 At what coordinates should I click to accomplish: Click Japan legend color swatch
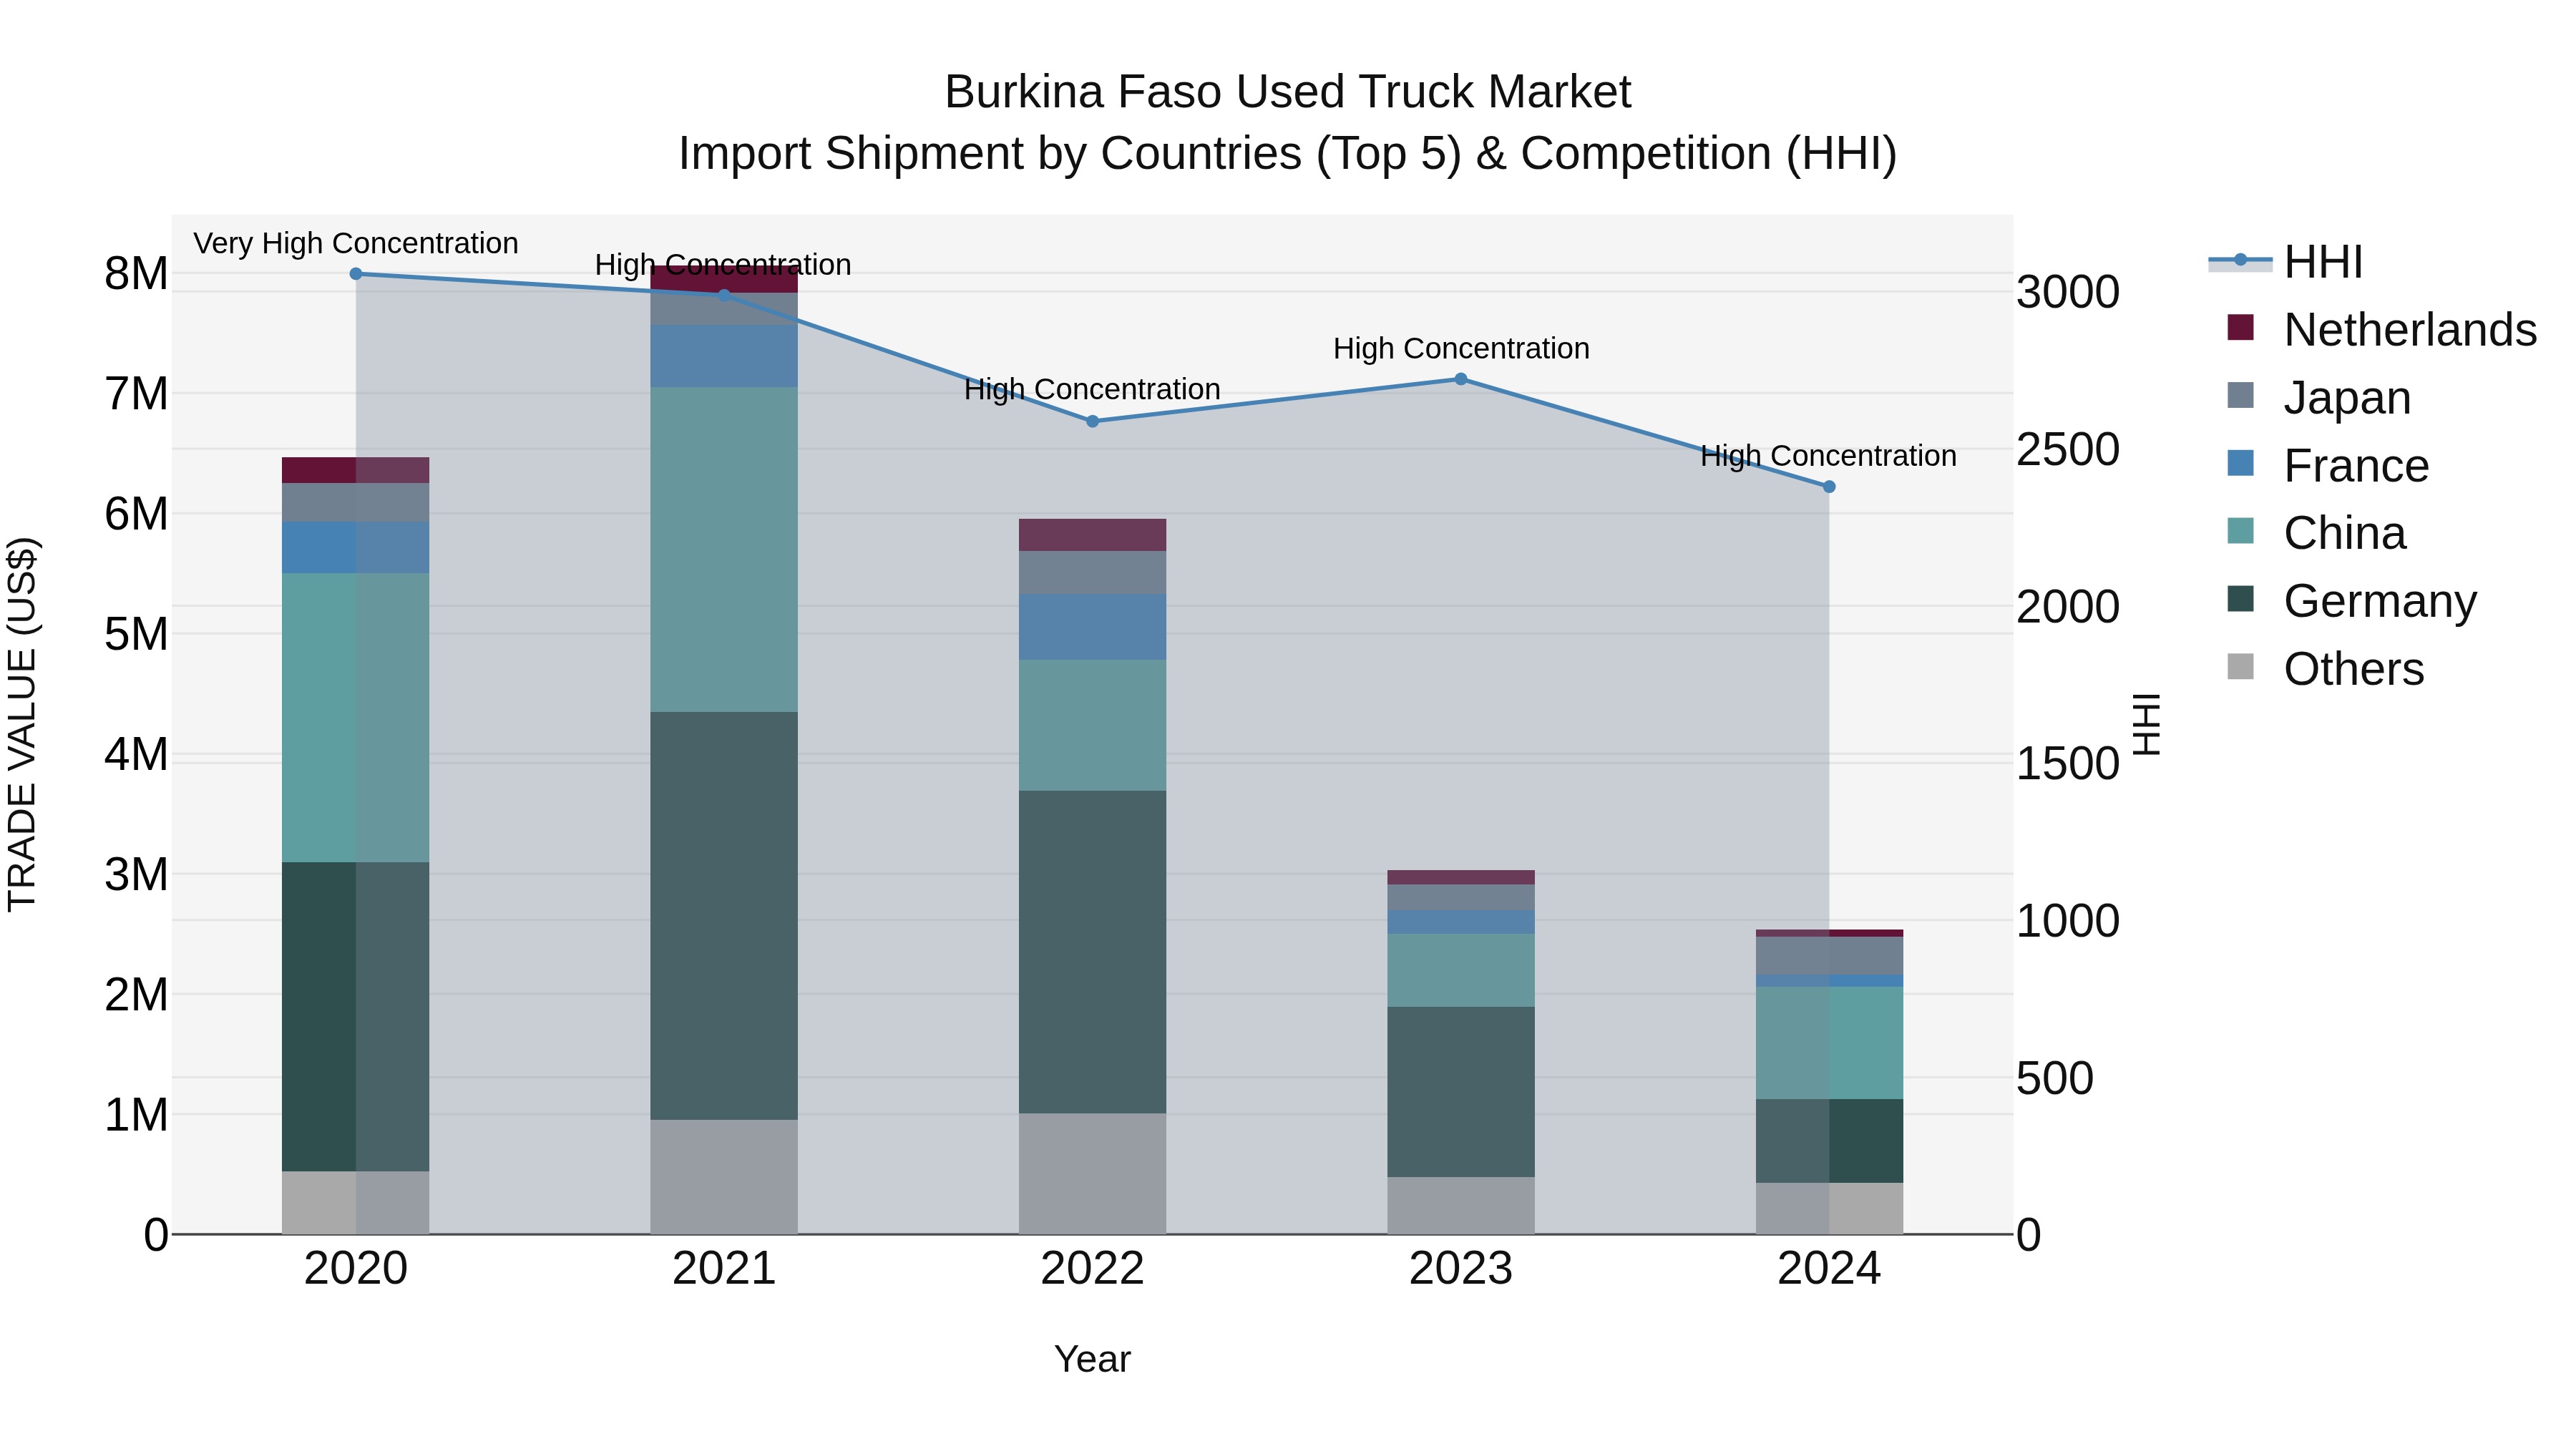2241,396
